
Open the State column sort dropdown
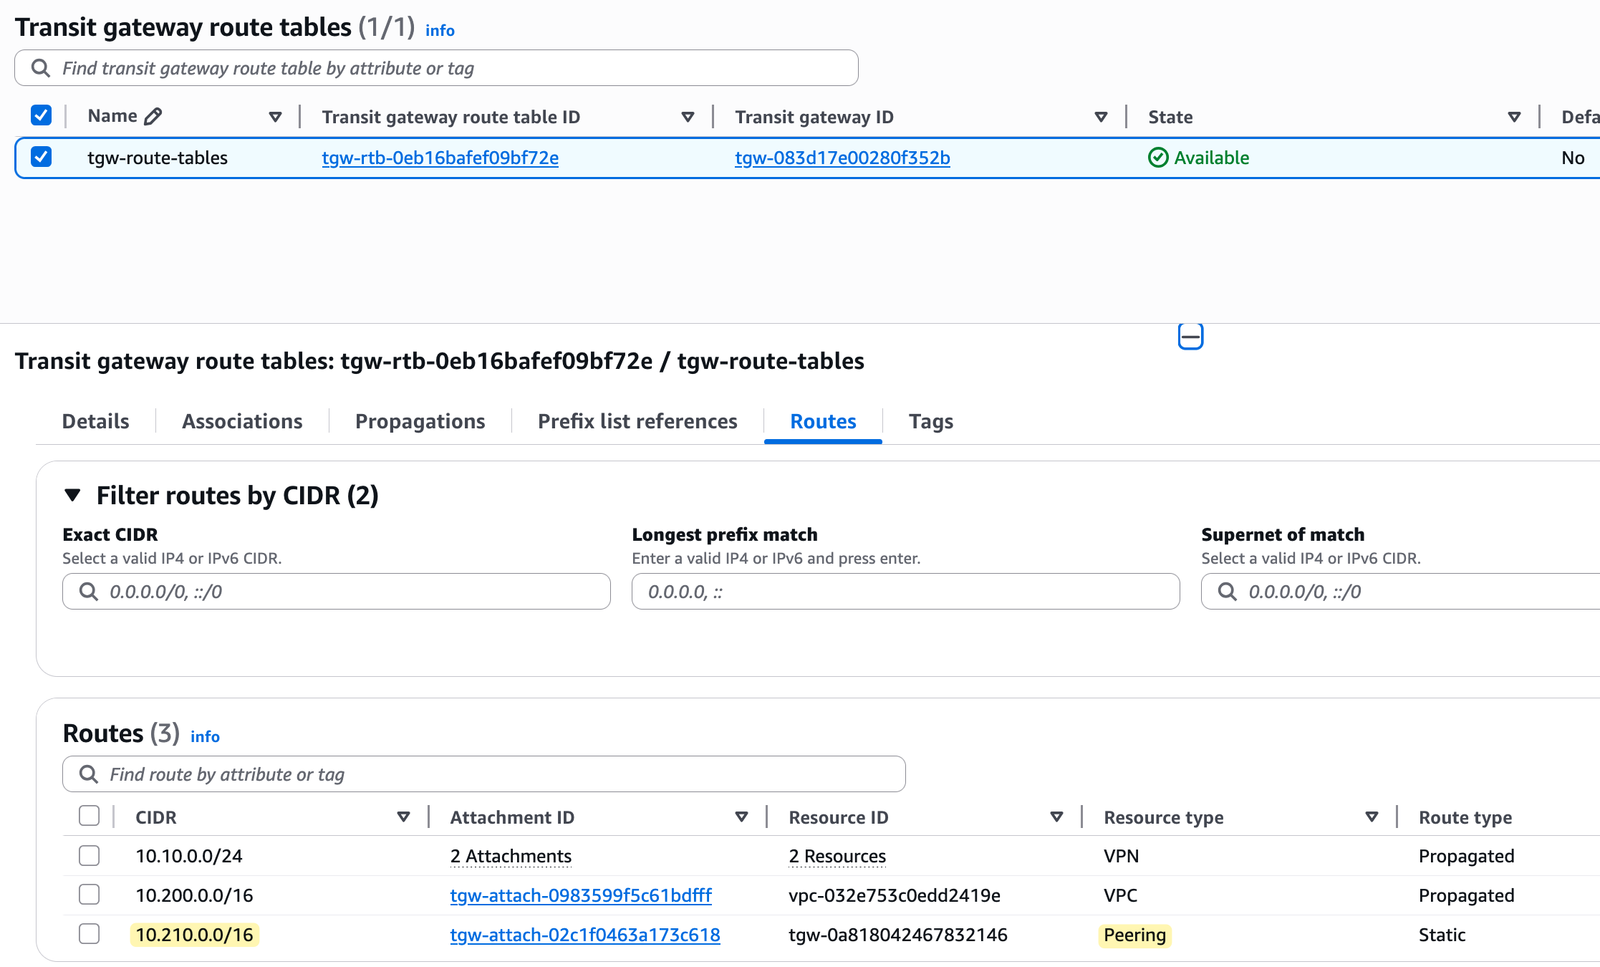1513,116
